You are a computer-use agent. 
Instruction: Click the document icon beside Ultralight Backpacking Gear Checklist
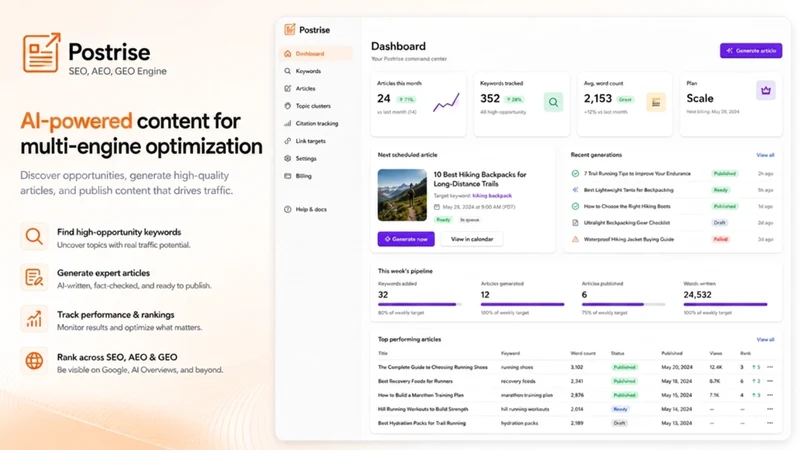pyautogui.click(x=575, y=222)
